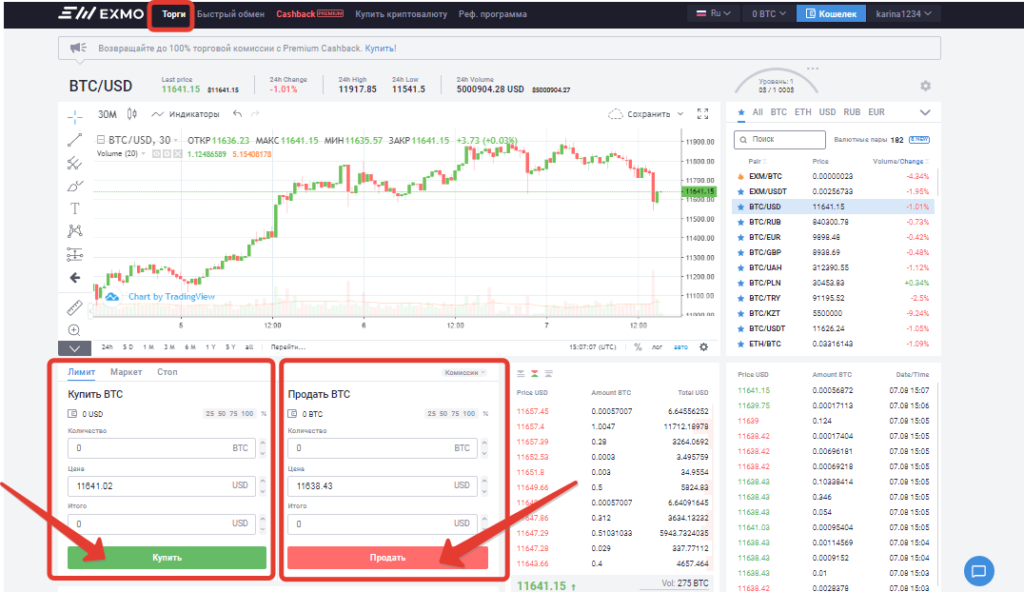1024x592 pixels.
Task: Select the brush drawing tool
Action: point(75,186)
